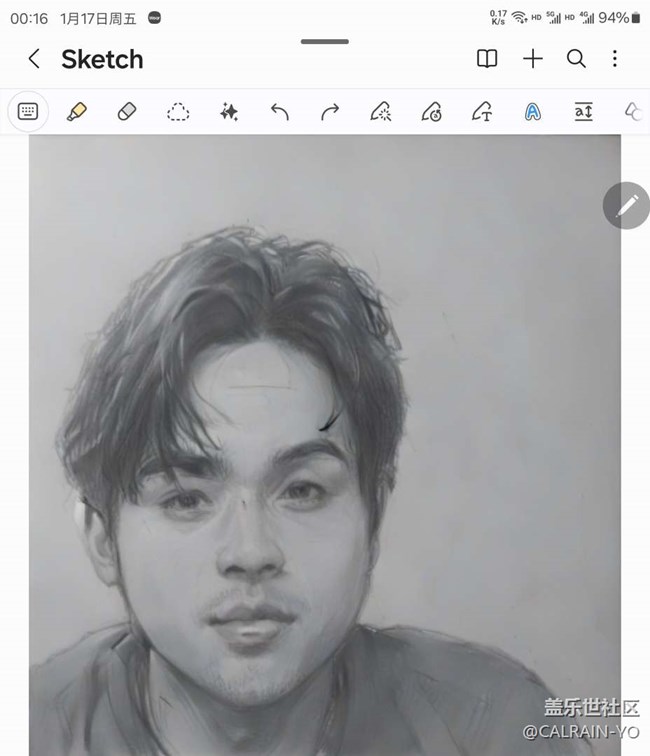The width and height of the screenshot is (650, 756).
Task: Activate the lasso selection tool
Action: (x=178, y=112)
